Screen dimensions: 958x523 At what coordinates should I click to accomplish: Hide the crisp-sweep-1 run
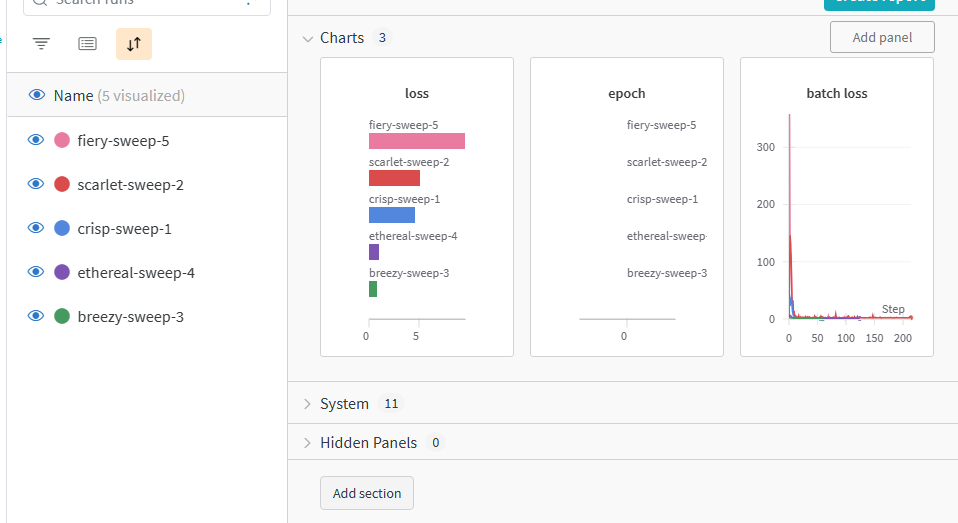coord(36,229)
